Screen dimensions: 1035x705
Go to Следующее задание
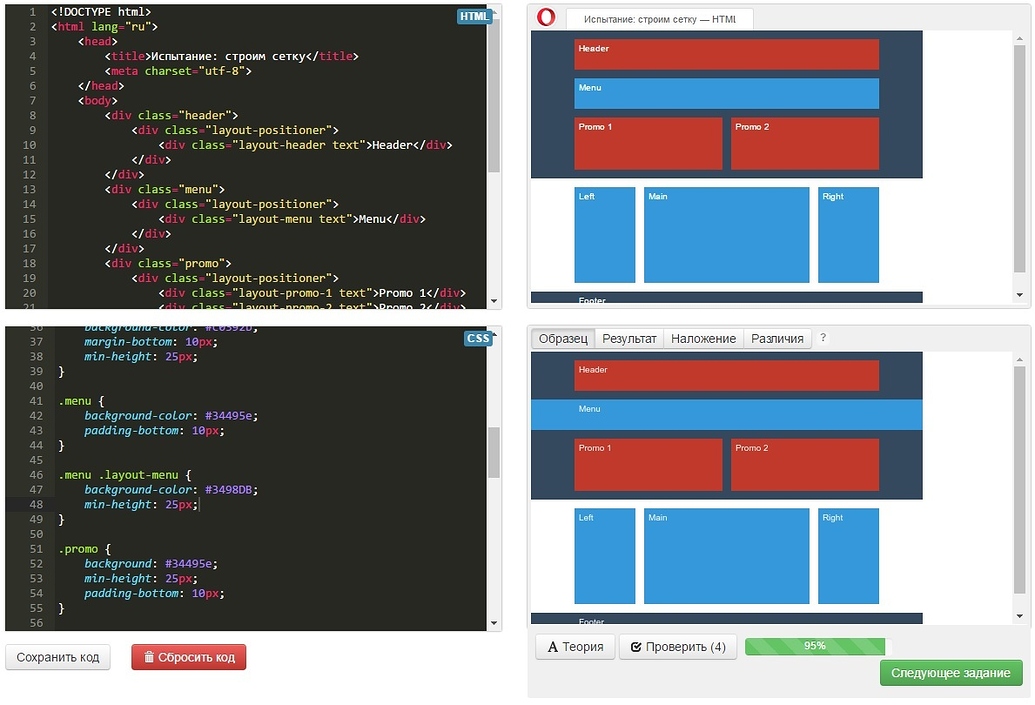(x=951, y=672)
